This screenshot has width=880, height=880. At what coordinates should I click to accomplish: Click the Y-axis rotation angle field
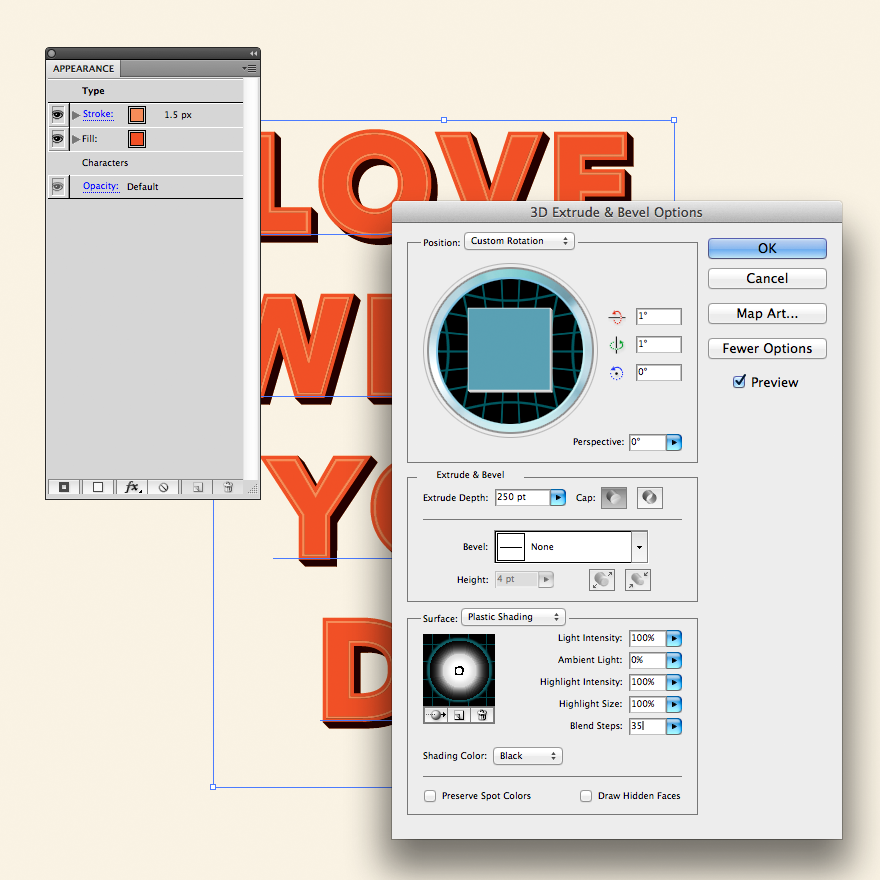tap(658, 344)
